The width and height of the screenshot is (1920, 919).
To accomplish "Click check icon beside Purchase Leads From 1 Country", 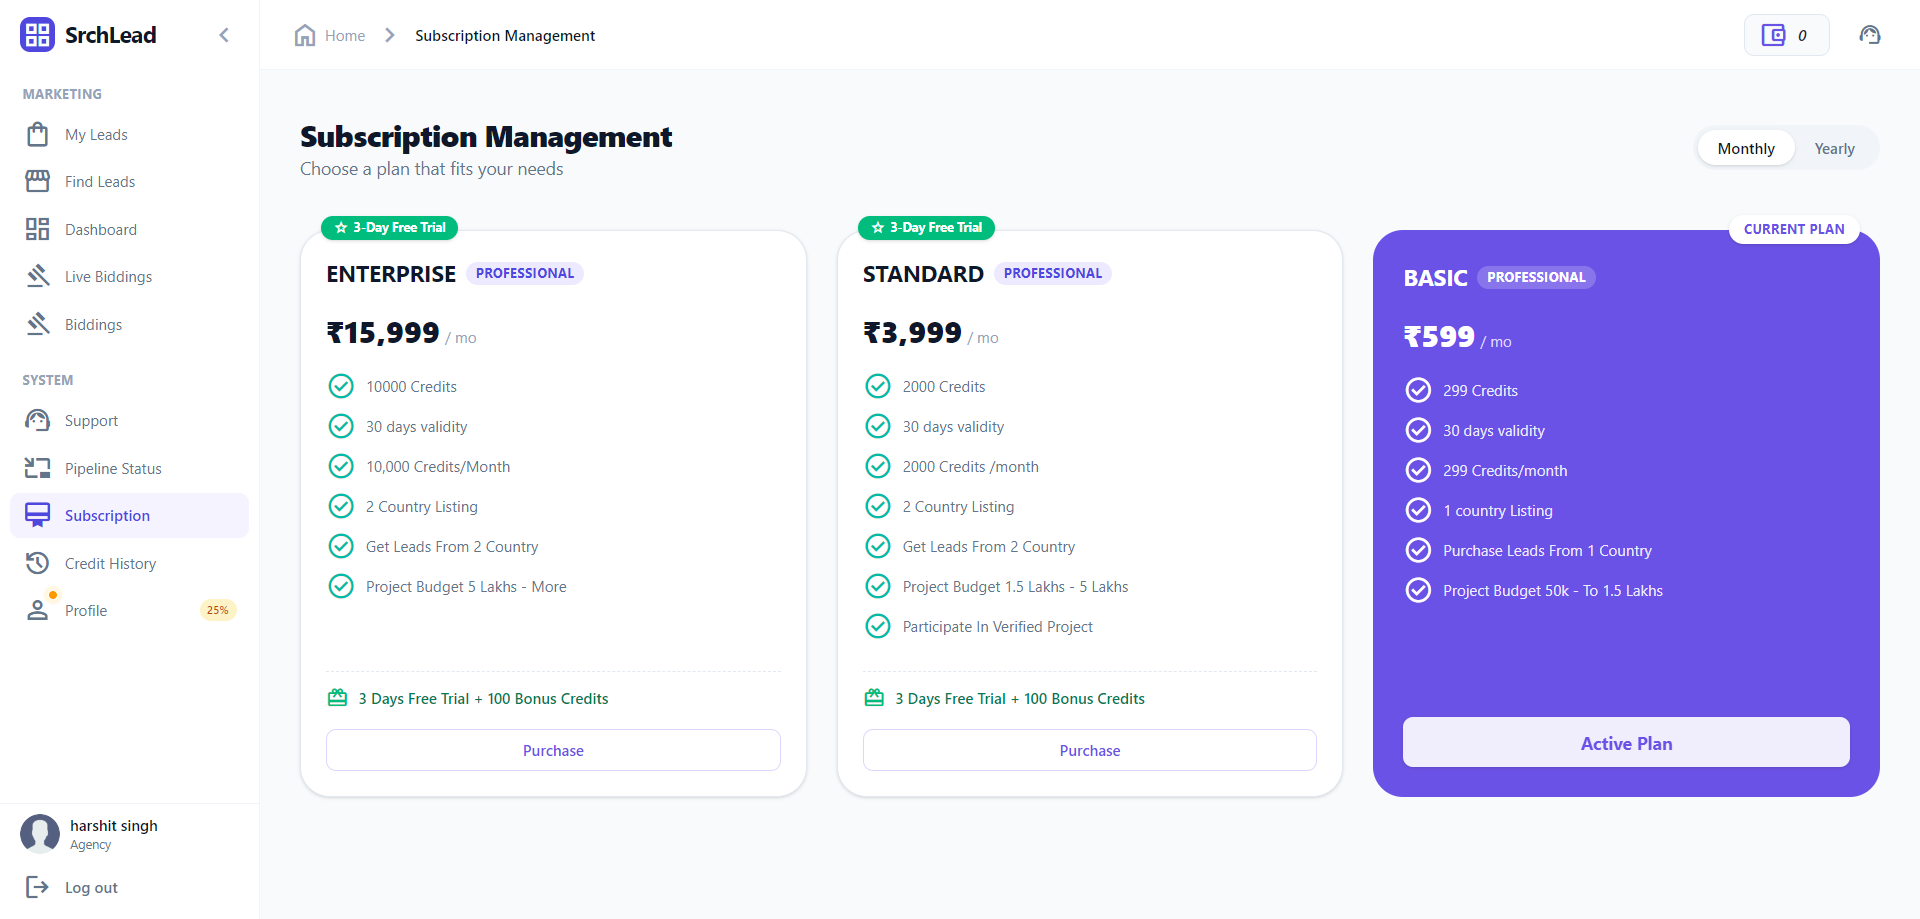I will (x=1418, y=550).
